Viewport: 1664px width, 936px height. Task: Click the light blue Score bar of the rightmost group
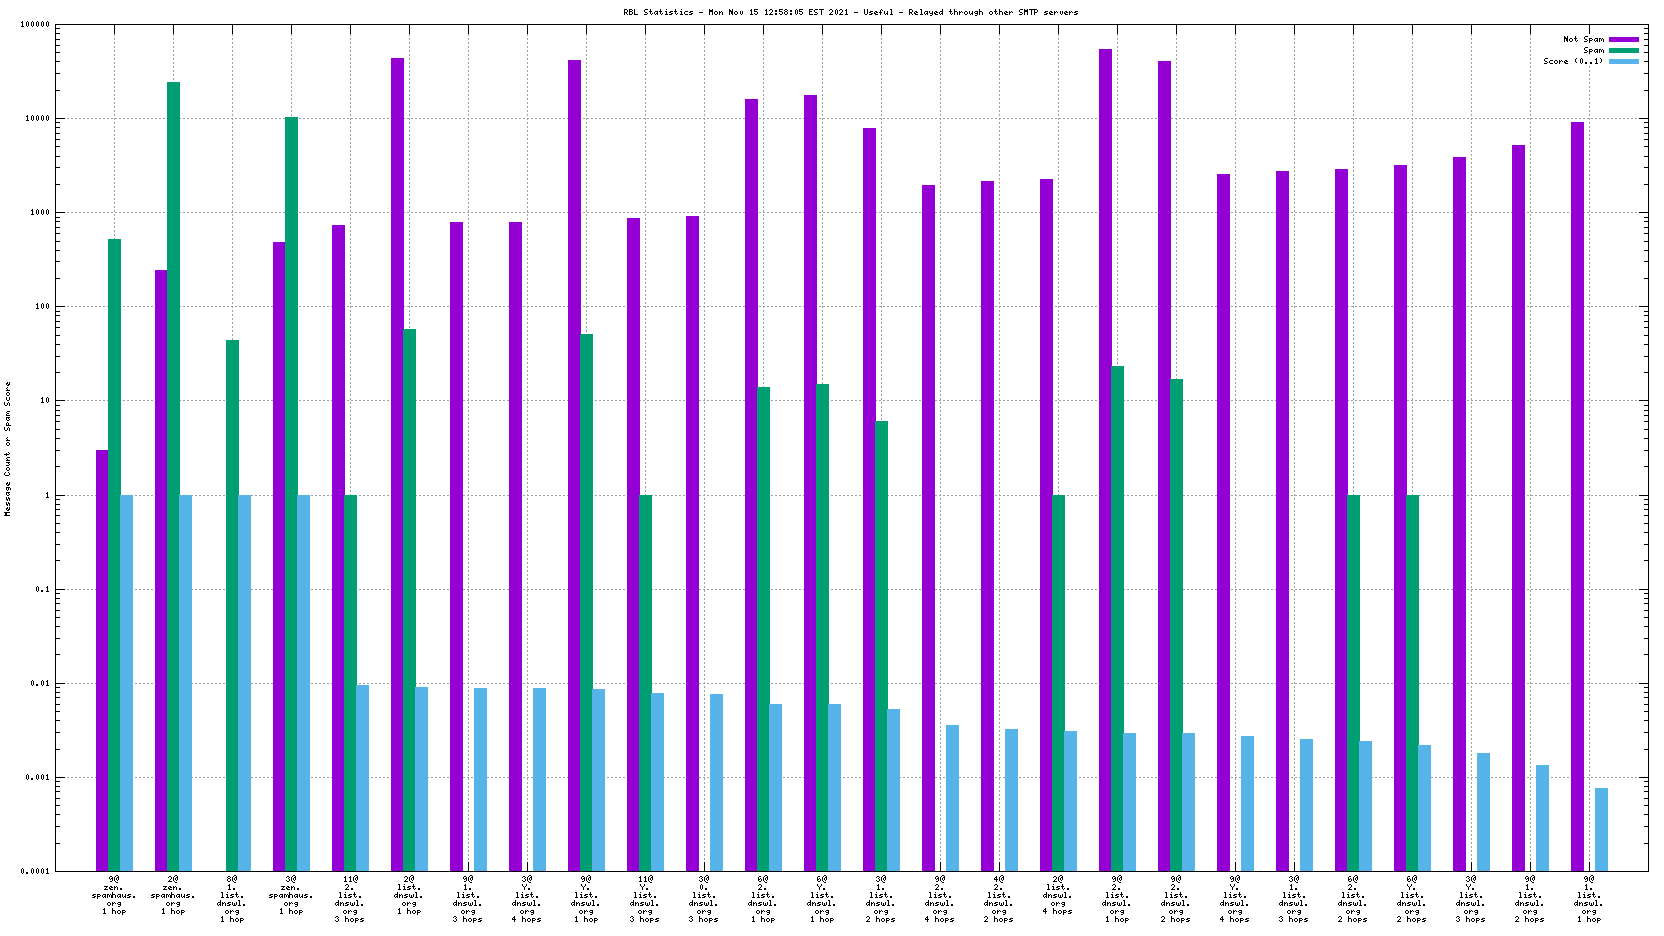[1601, 829]
